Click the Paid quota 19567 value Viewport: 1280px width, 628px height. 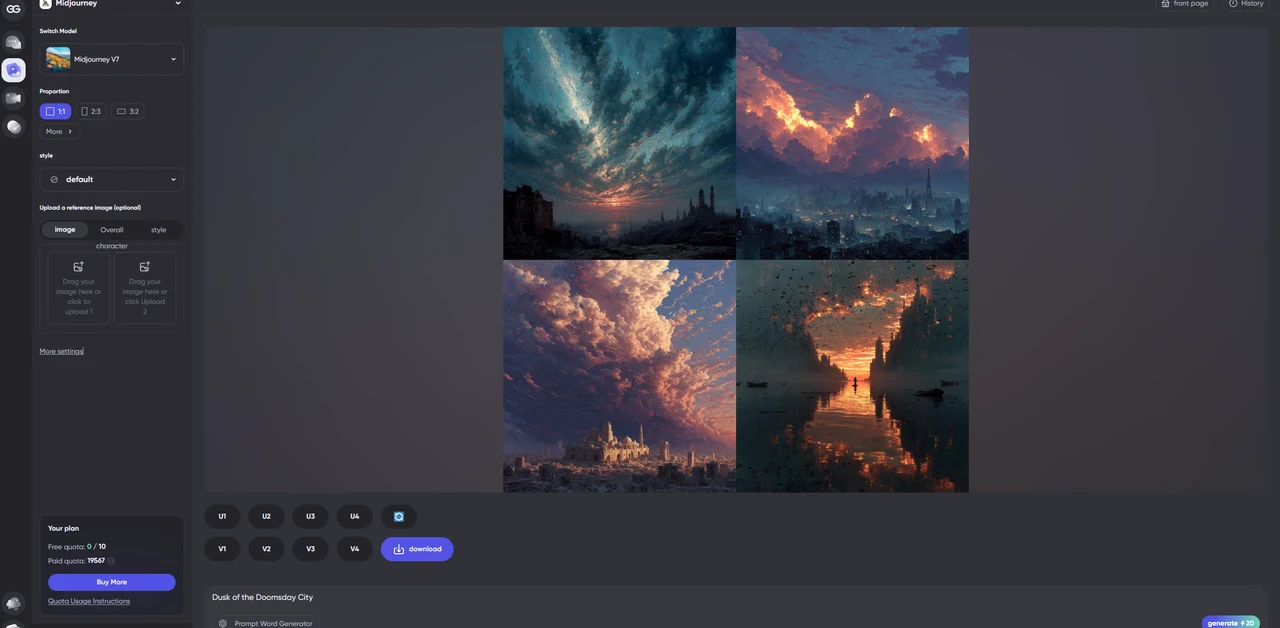(x=96, y=561)
